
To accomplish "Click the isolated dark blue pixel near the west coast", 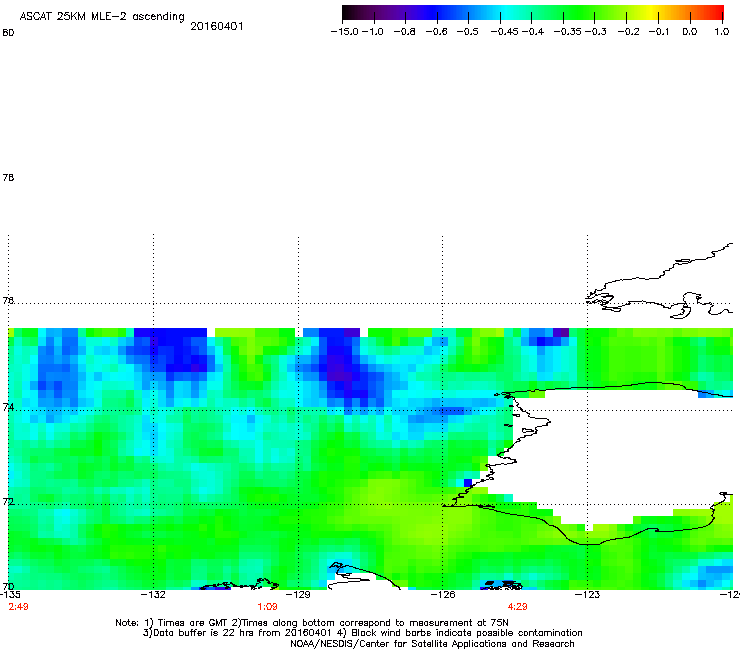I will pos(468,483).
